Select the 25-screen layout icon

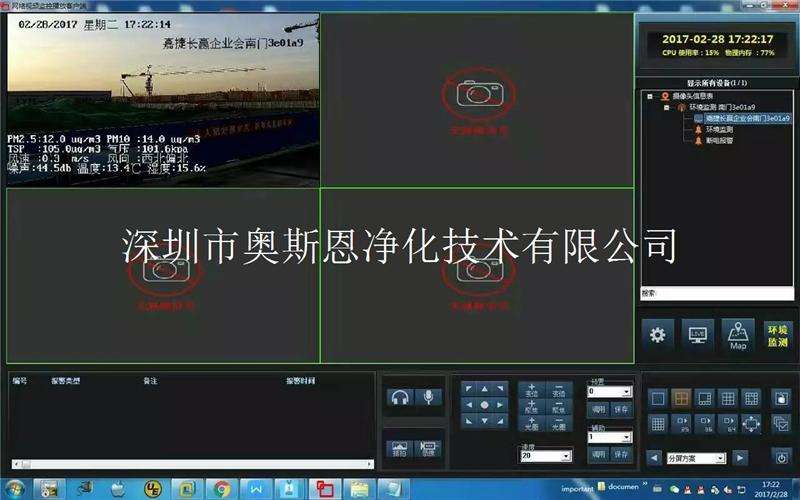(x=681, y=423)
